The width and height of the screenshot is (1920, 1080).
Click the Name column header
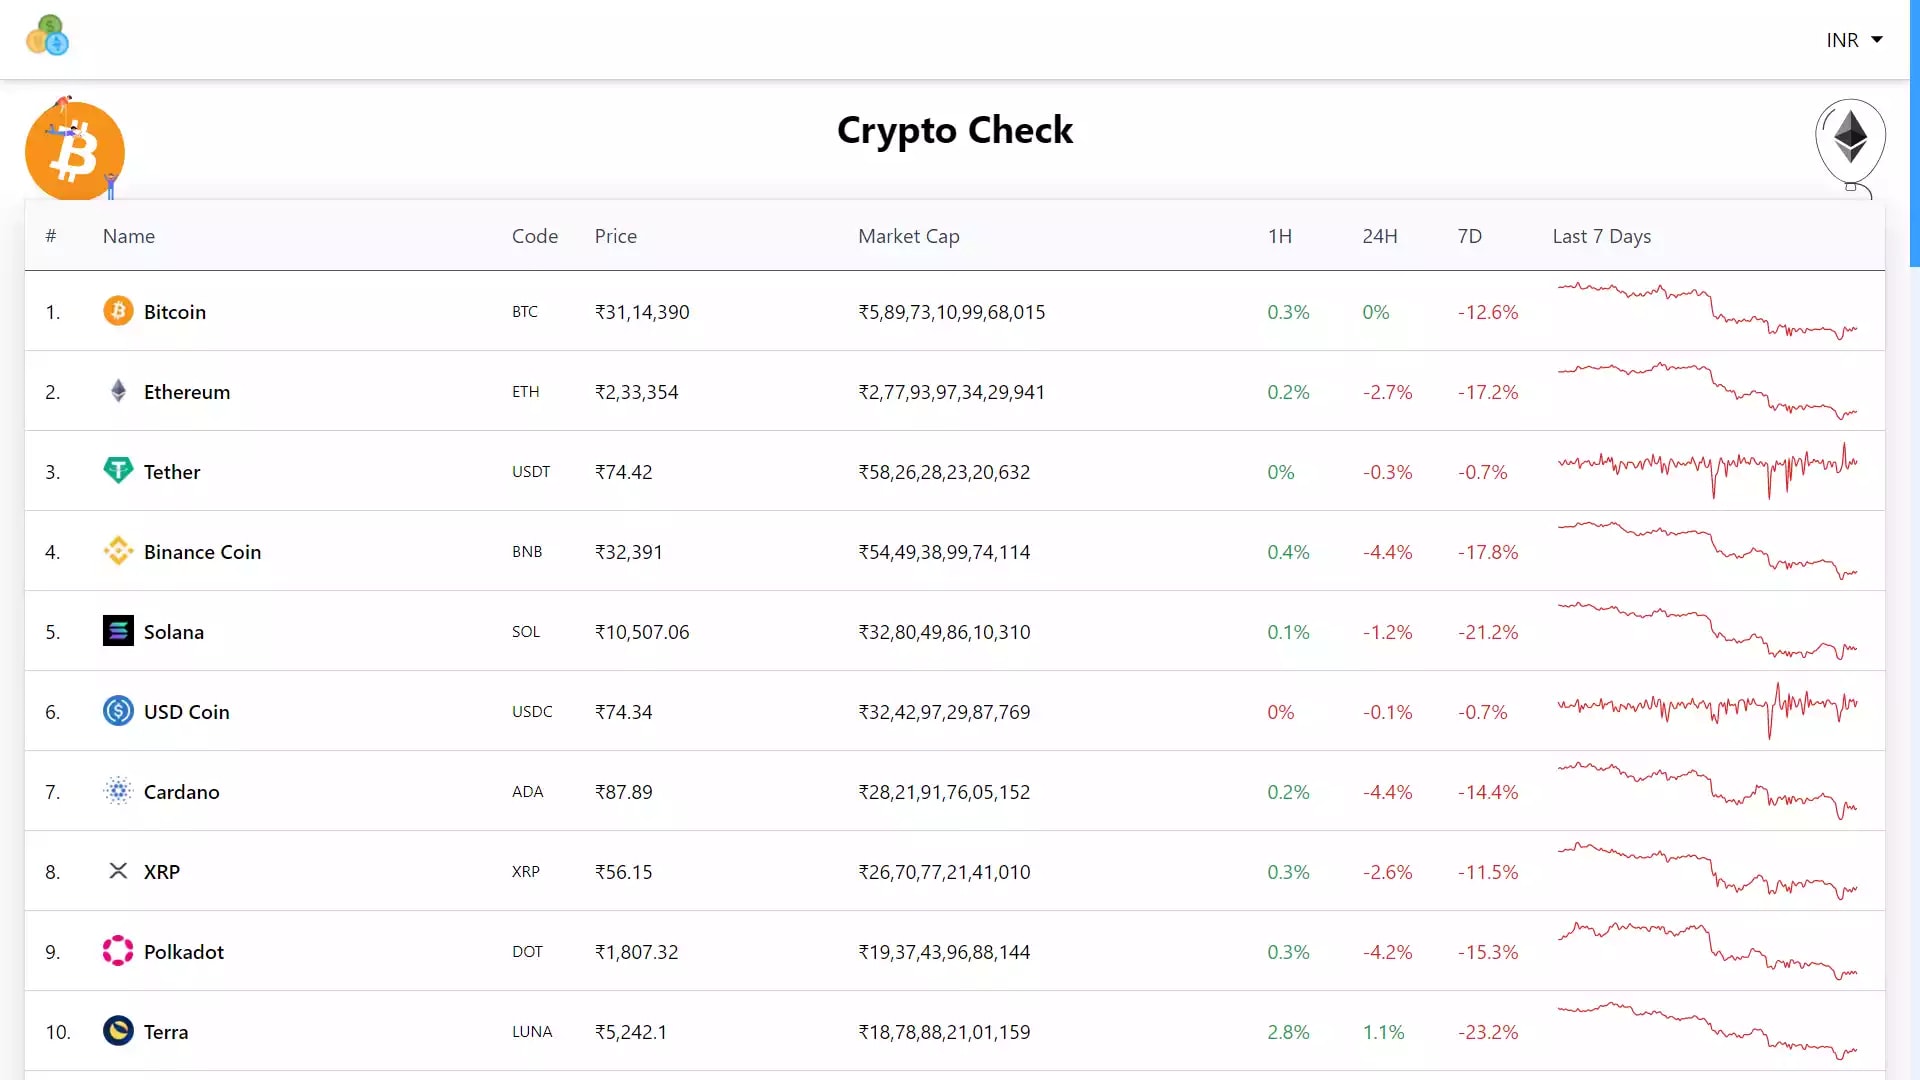(x=129, y=235)
